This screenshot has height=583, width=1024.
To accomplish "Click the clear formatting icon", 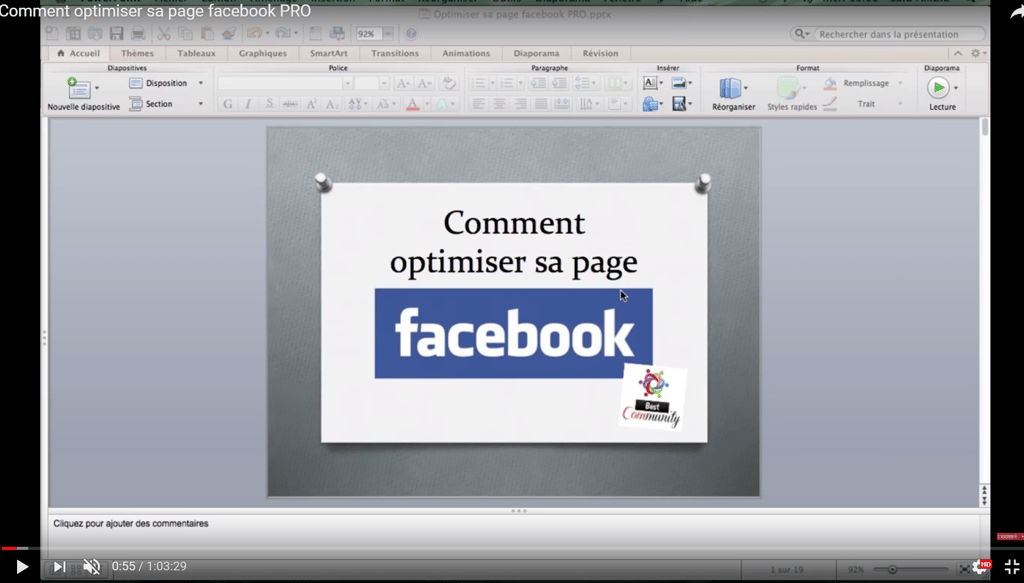I will point(449,83).
